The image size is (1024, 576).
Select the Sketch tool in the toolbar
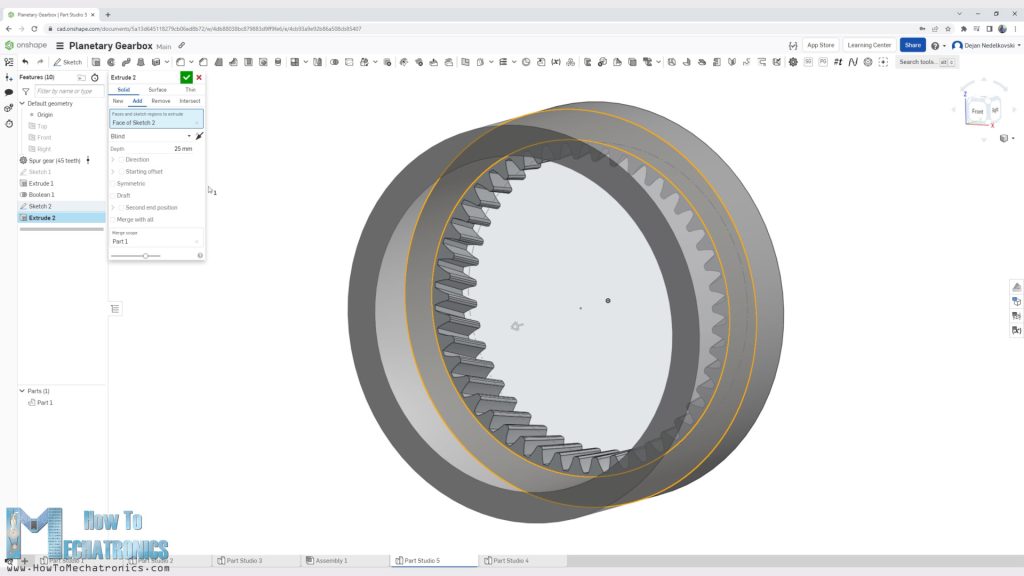(x=65, y=61)
